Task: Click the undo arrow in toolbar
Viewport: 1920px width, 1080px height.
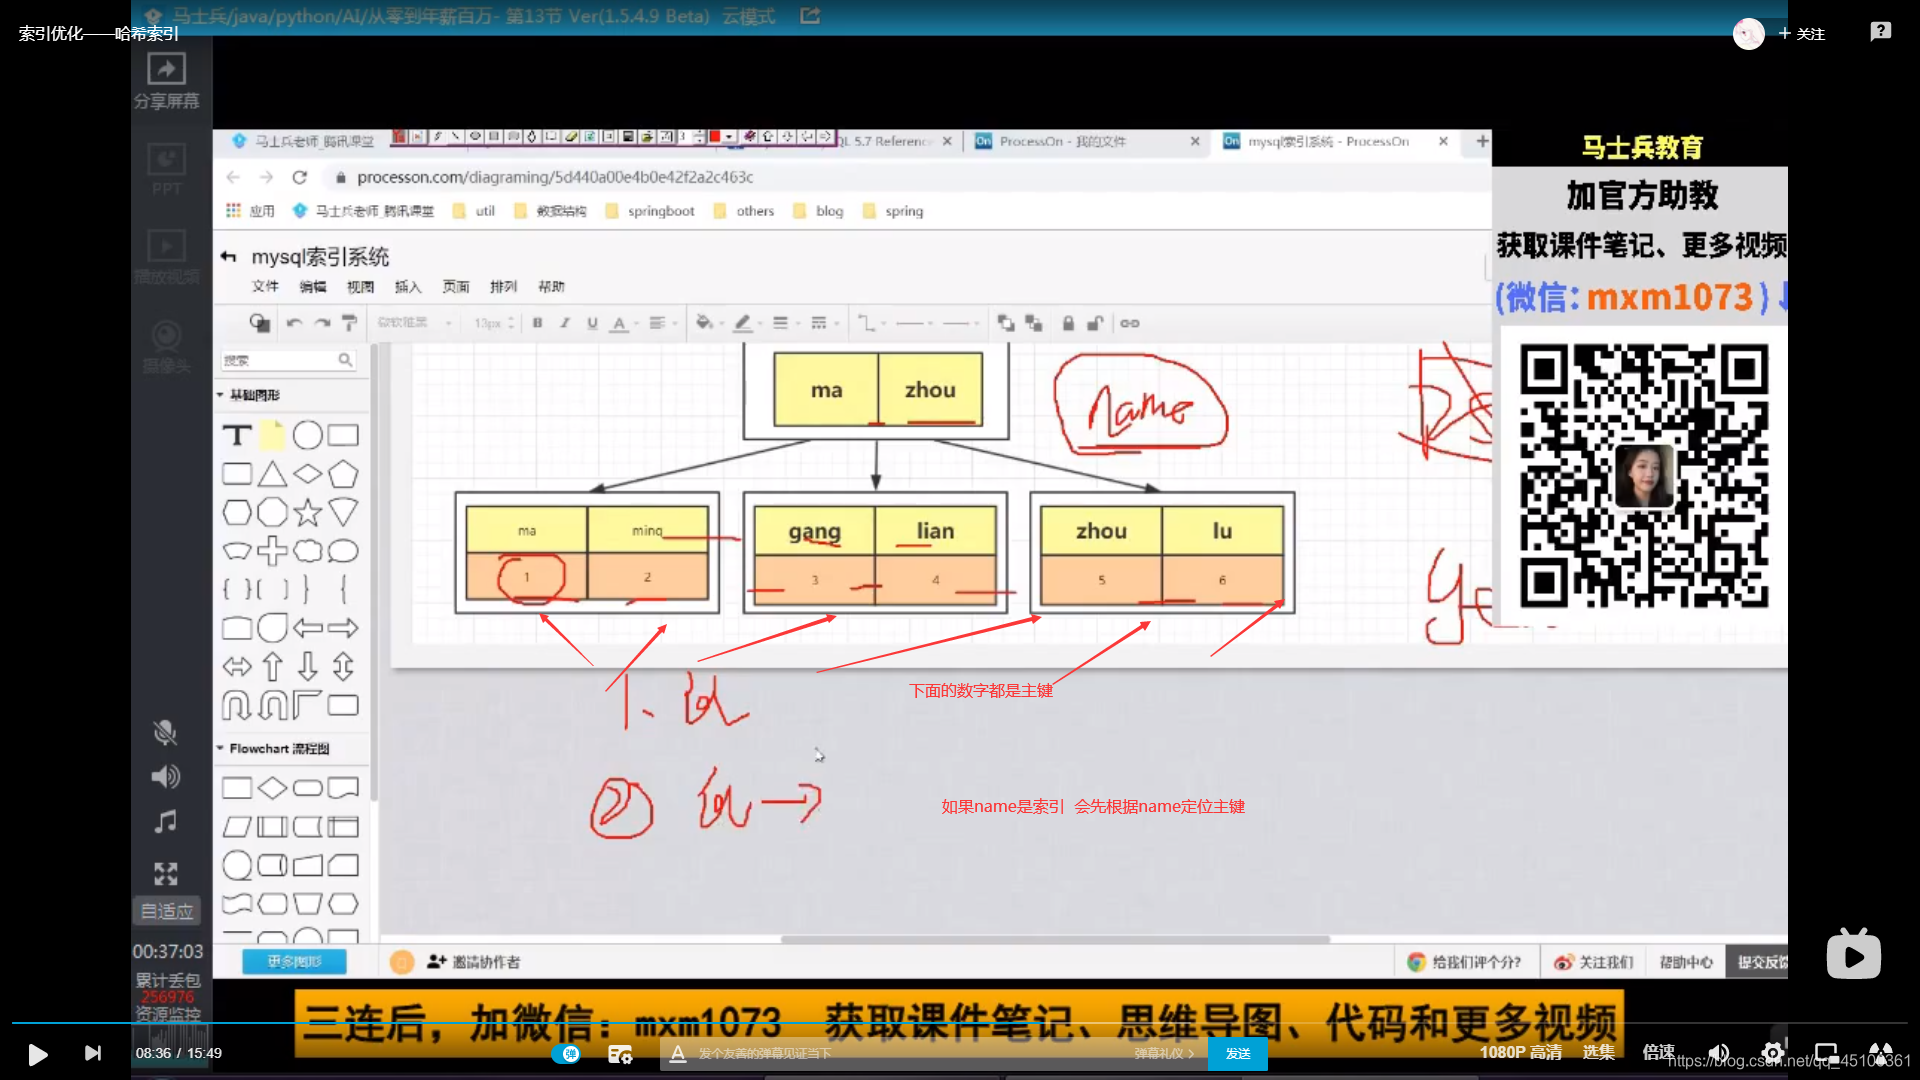Action: click(293, 323)
